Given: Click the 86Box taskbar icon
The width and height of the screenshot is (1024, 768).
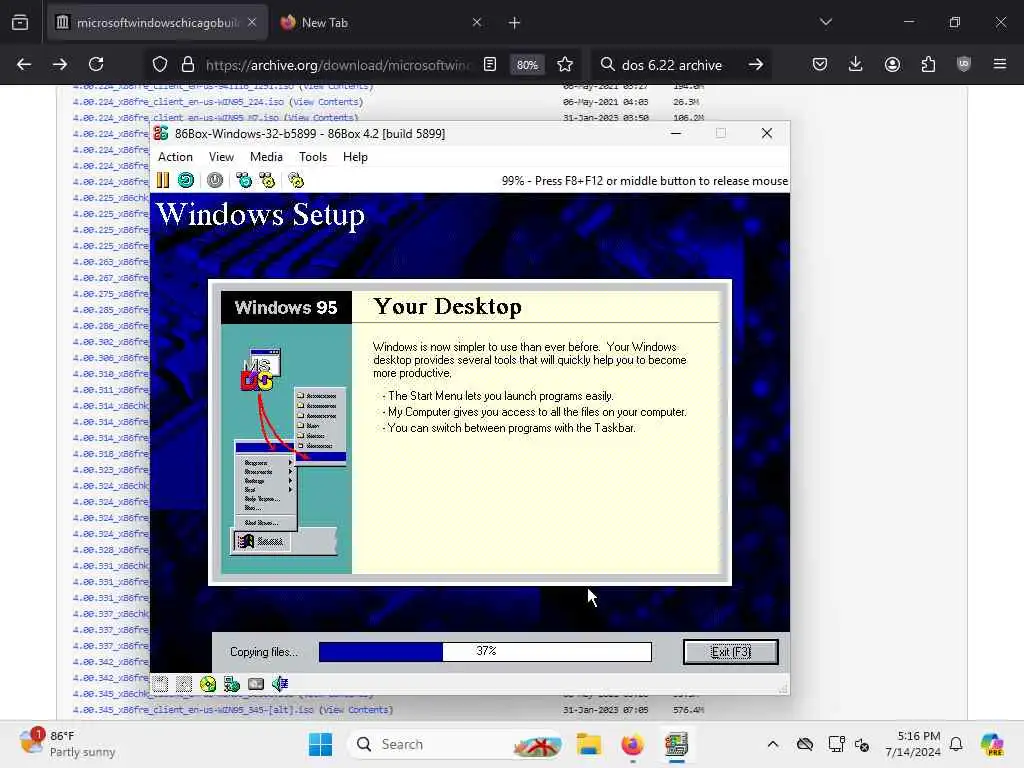Looking at the screenshot, I should (x=677, y=744).
